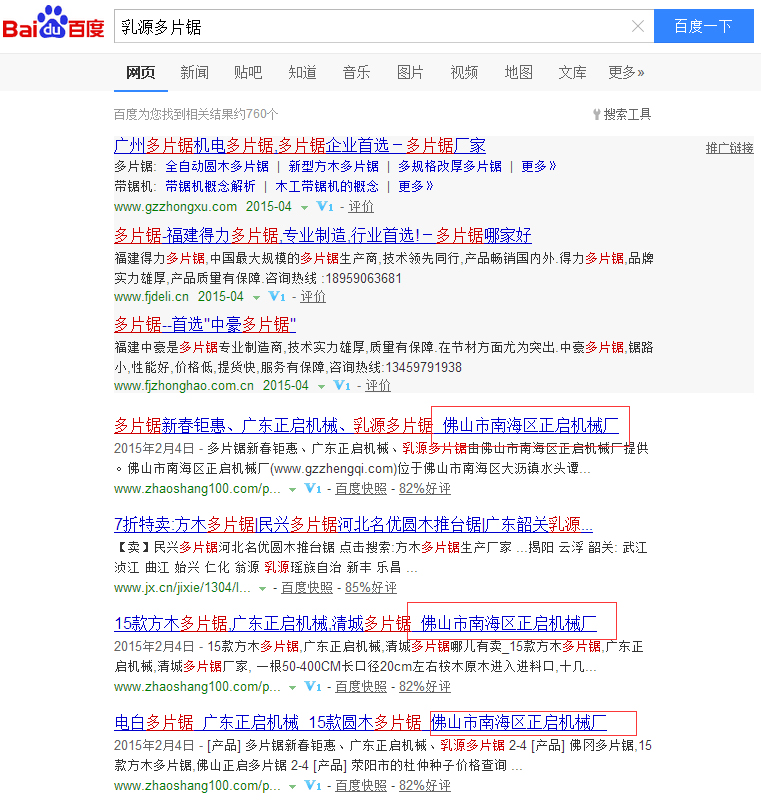Click V1 icon in 多片锯新春钜惠 result row
The width and height of the screenshot is (761, 806).
pos(313,489)
